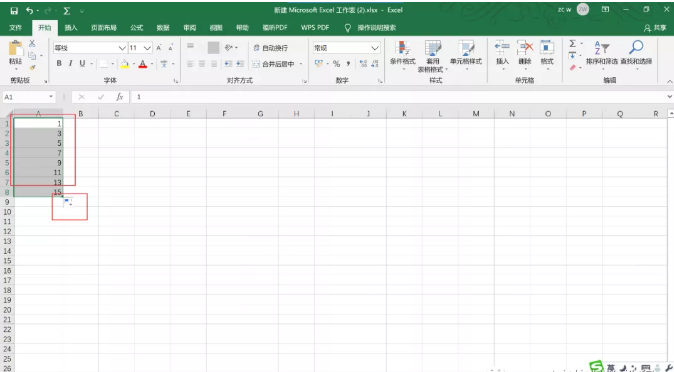This screenshot has height=372, width=674.
Task: Toggle Wrap Text (自动换行)
Action: 270,48
